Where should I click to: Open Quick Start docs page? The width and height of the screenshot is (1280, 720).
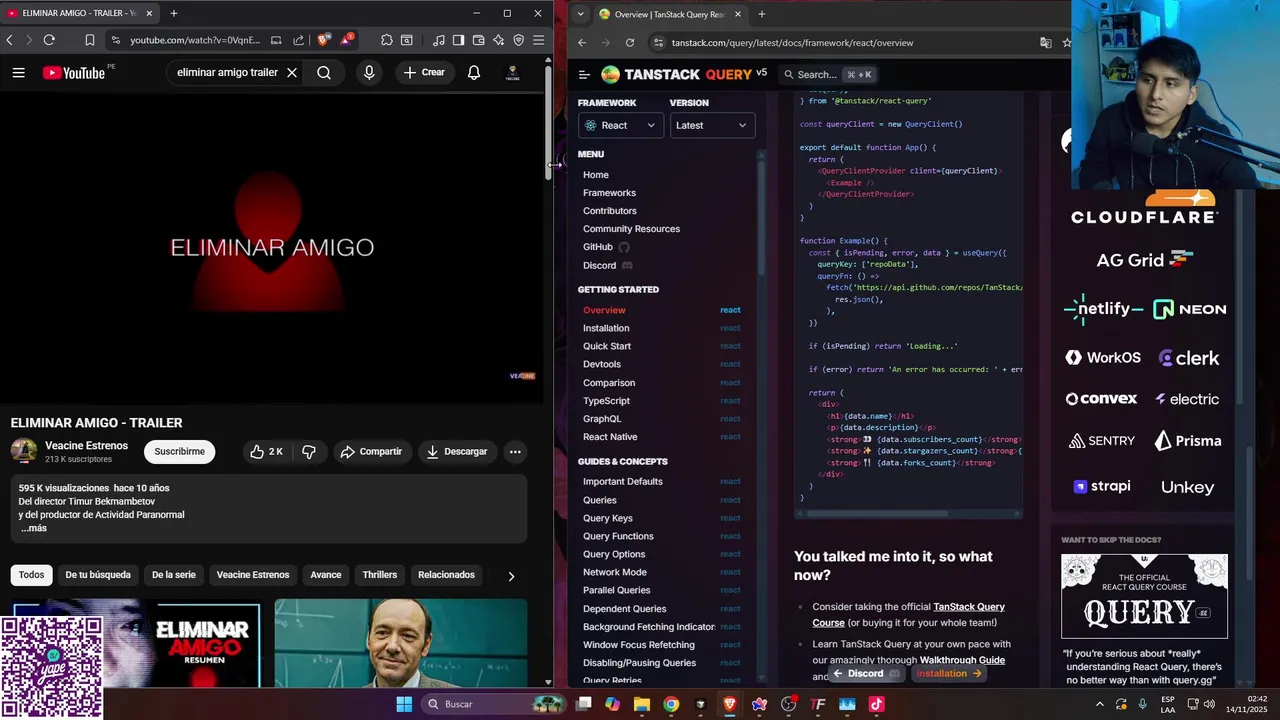607,346
